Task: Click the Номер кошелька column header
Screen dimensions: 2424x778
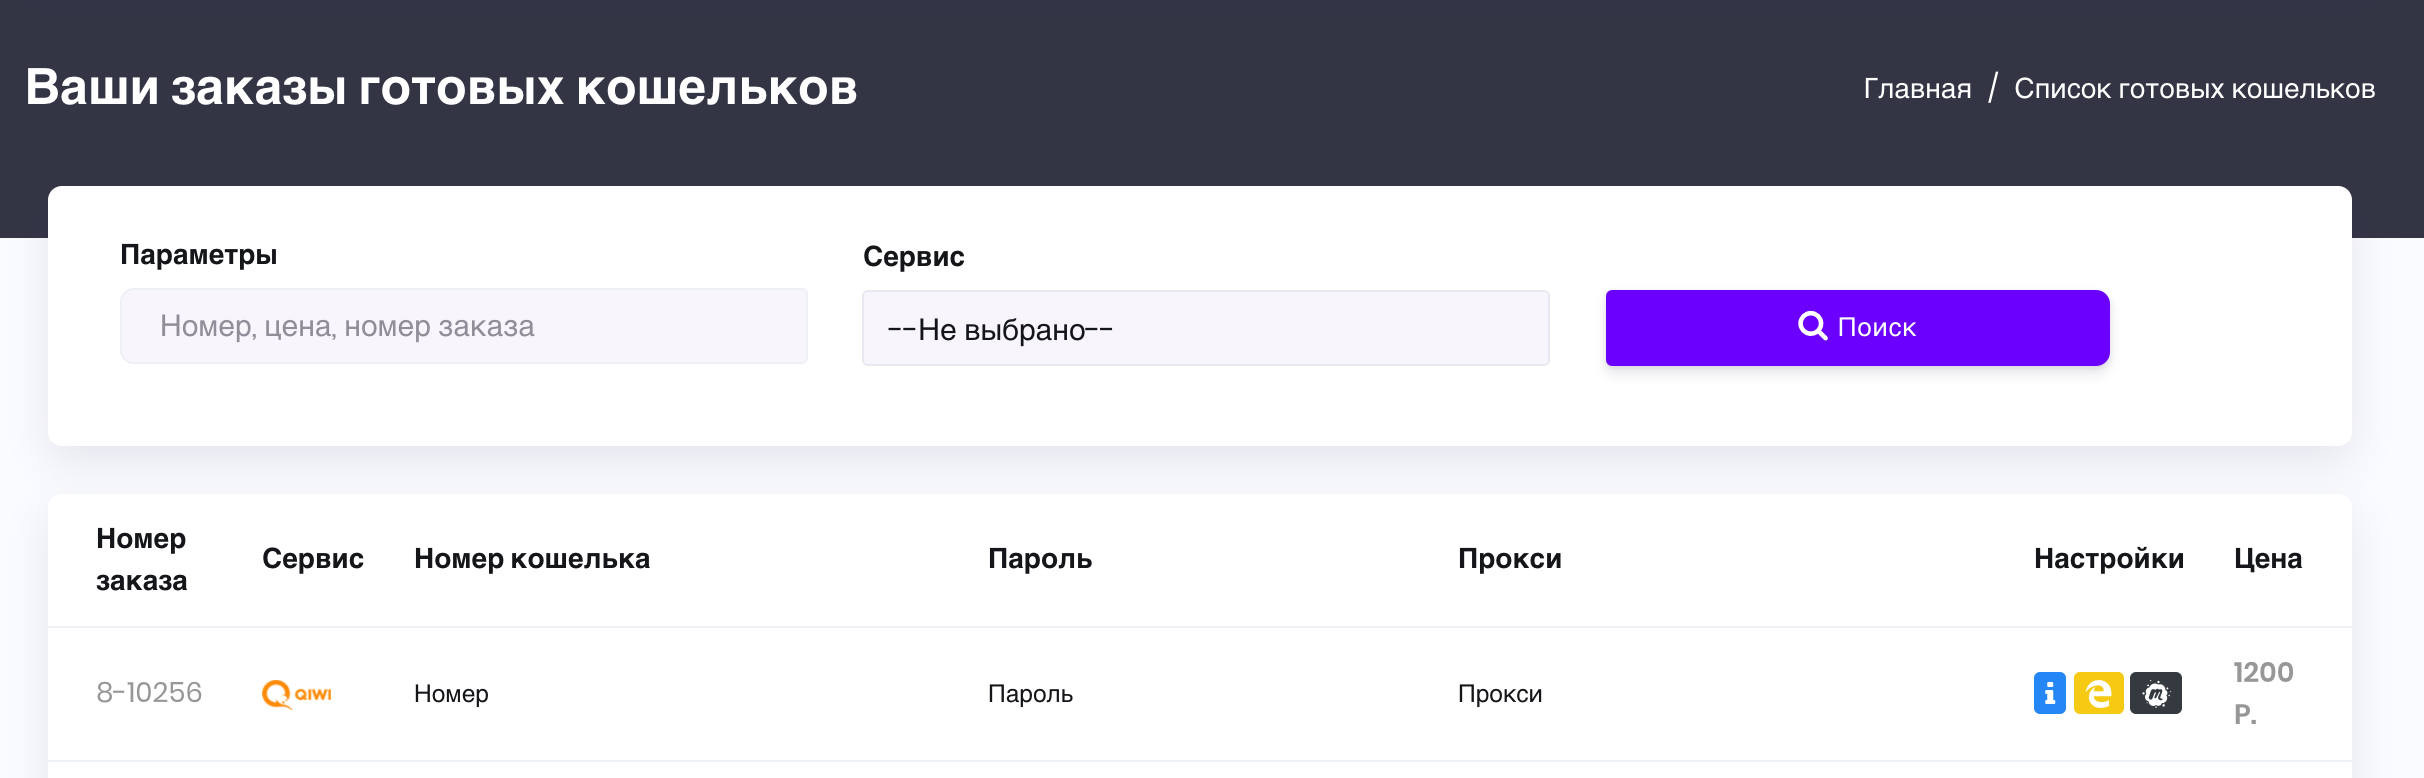Action: coord(532,559)
